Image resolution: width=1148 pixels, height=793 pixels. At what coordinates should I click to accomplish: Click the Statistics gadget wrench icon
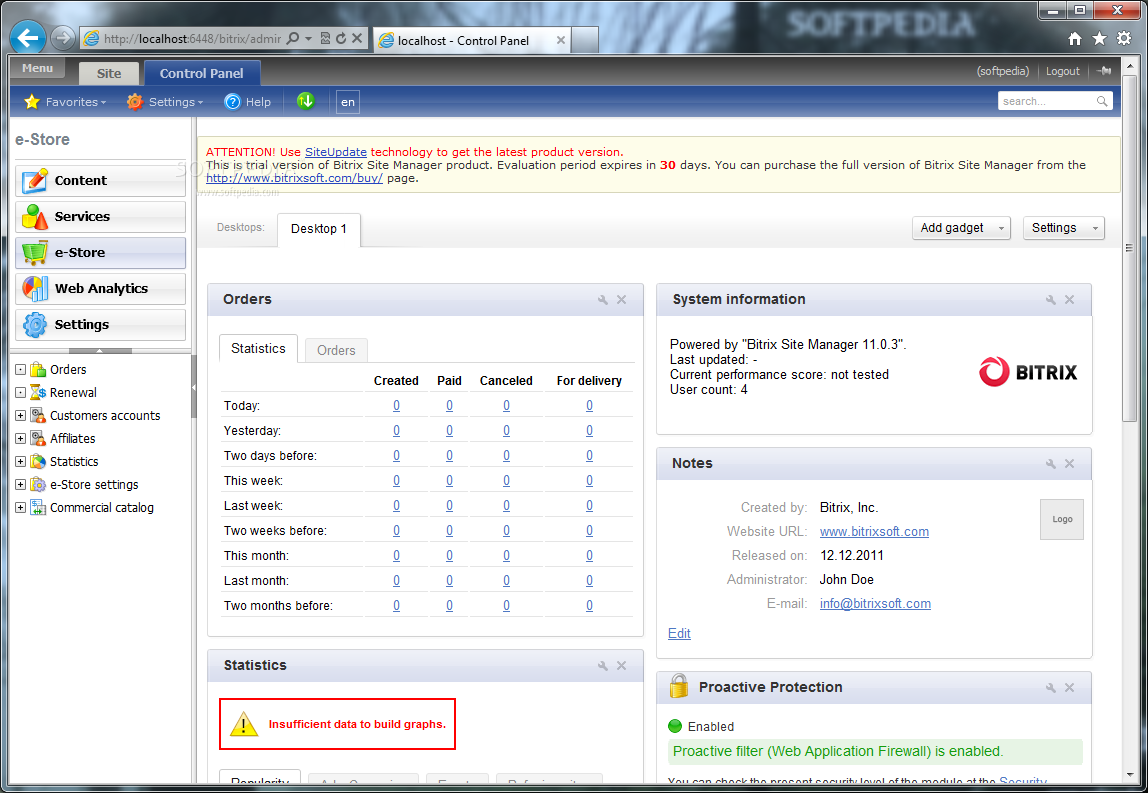point(603,666)
